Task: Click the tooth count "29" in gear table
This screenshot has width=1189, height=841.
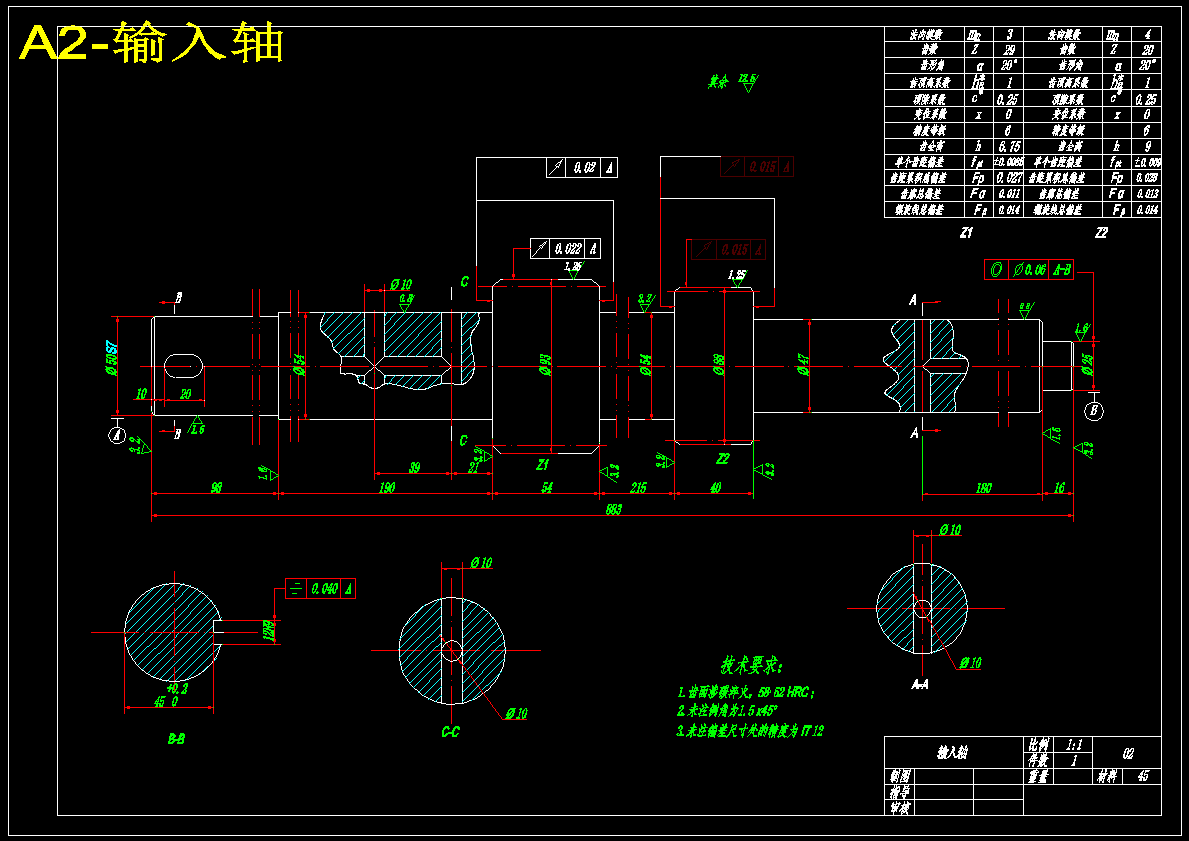Action: point(1008,50)
